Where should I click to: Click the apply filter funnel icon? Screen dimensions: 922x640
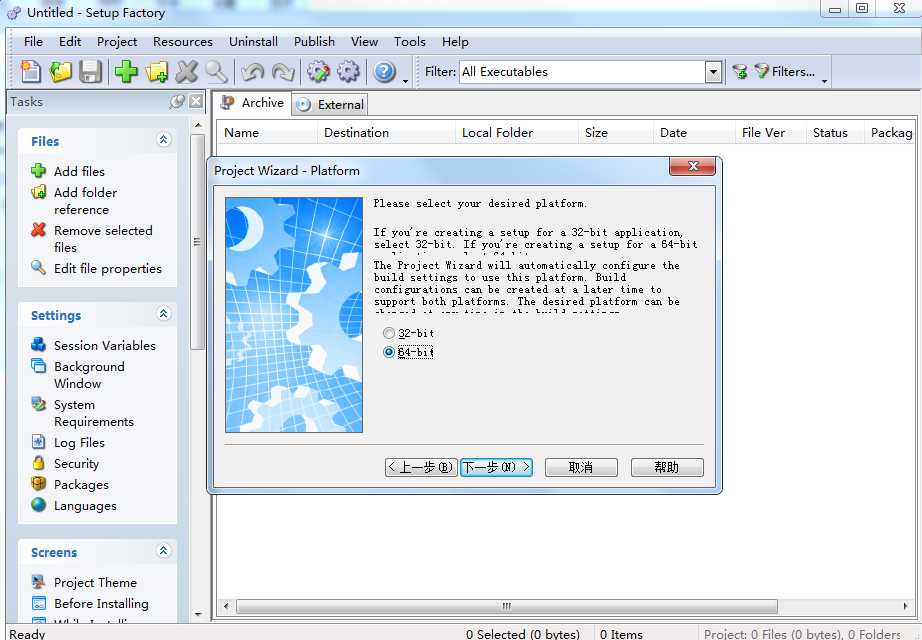740,72
